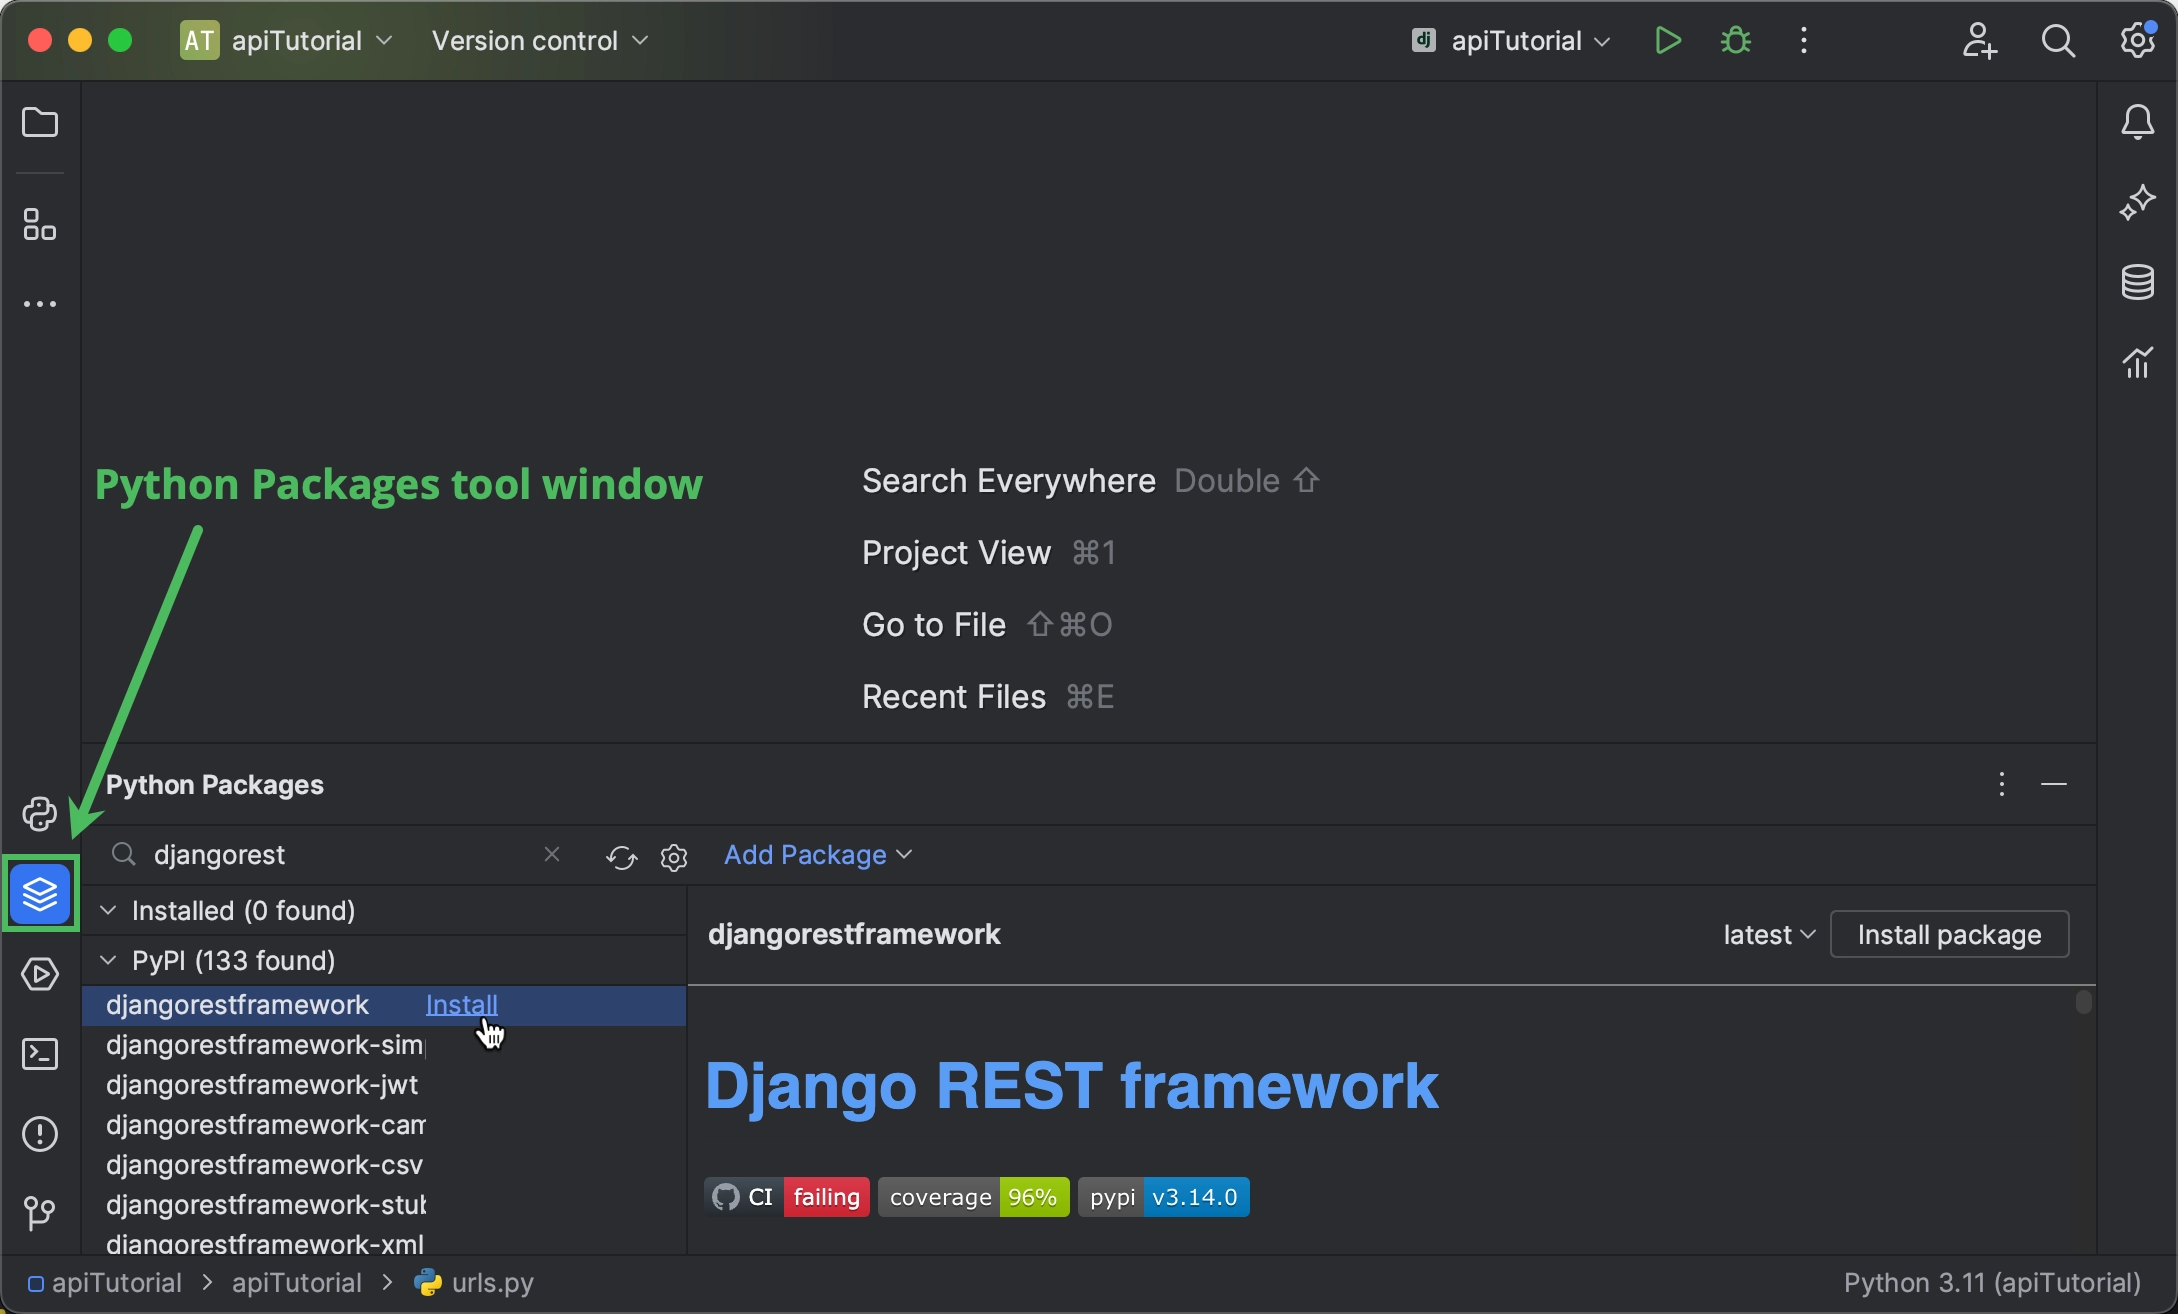The image size is (2178, 1314).
Task: Open the latest version dropdown
Action: pos(1768,934)
